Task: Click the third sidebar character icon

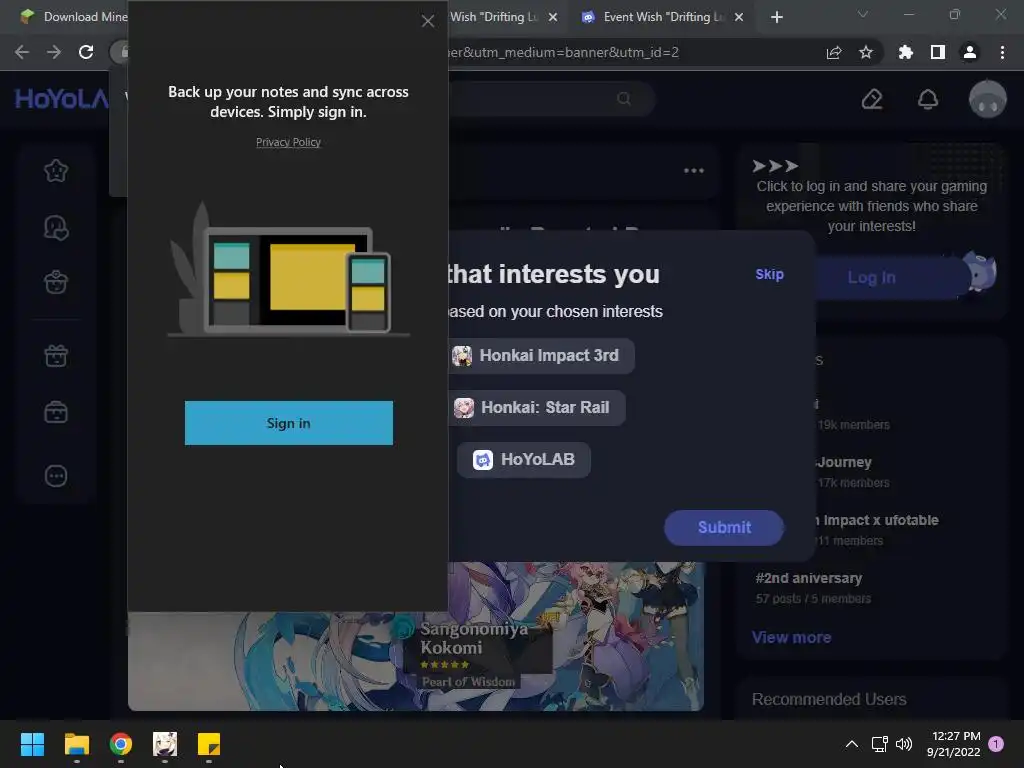Action: coord(56,282)
